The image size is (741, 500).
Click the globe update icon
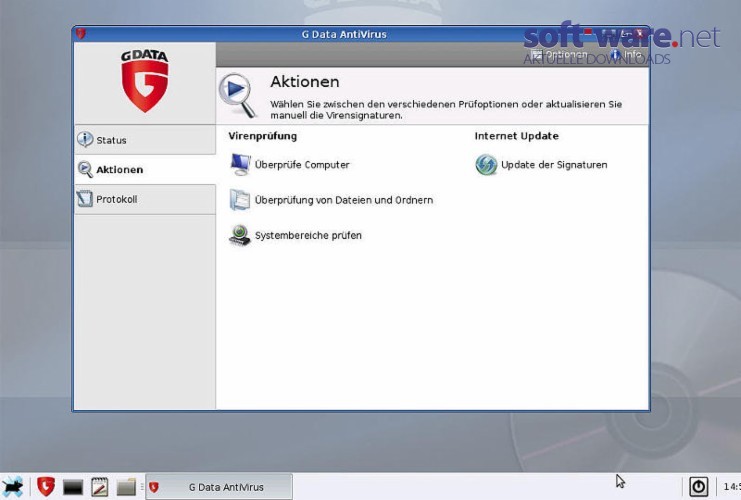coord(486,164)
